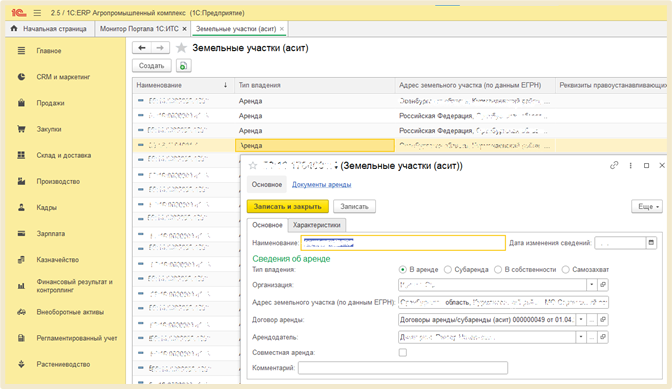Select the Характеристики tab in the card

[317, 225]
